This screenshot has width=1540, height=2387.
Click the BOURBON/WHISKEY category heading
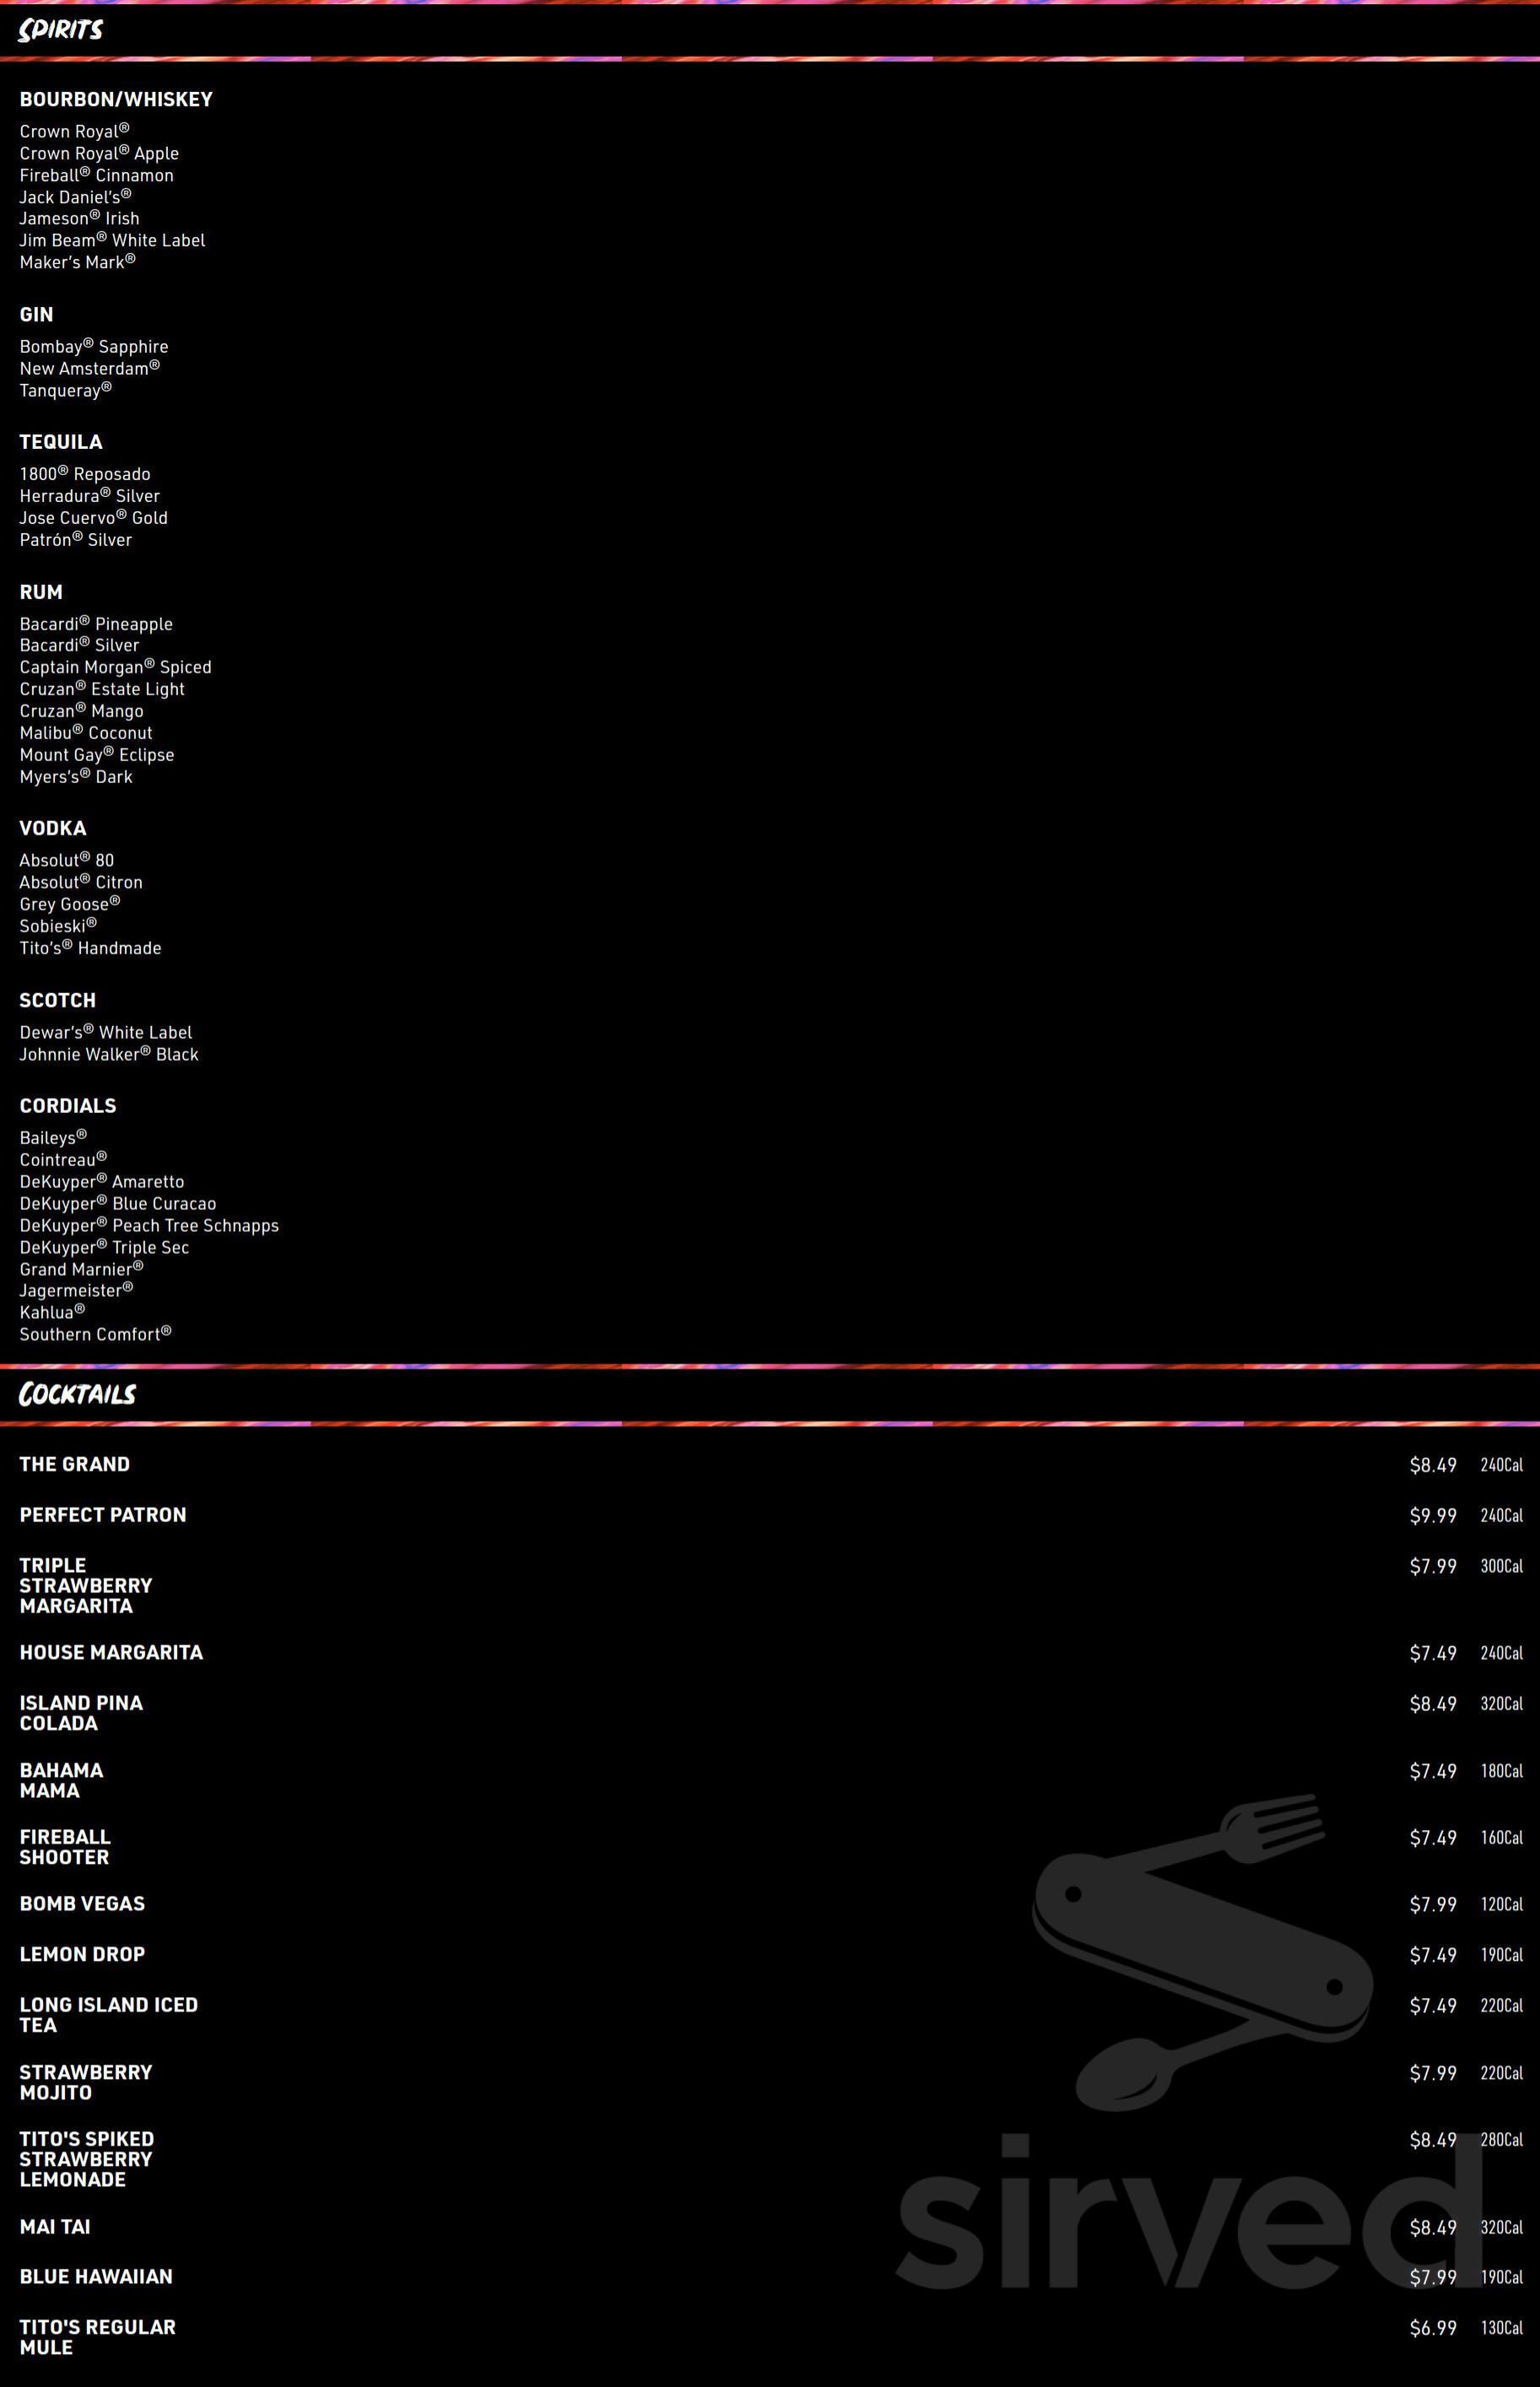(116, 99)
